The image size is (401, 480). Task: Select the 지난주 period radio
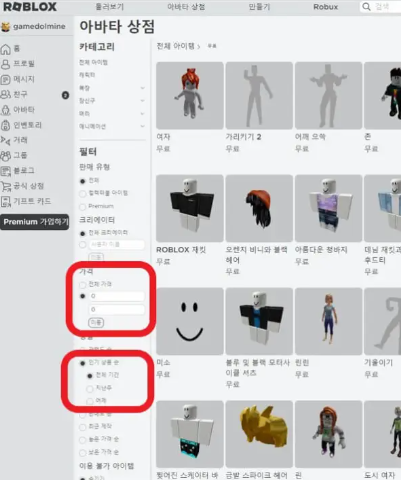click(90, 389)
